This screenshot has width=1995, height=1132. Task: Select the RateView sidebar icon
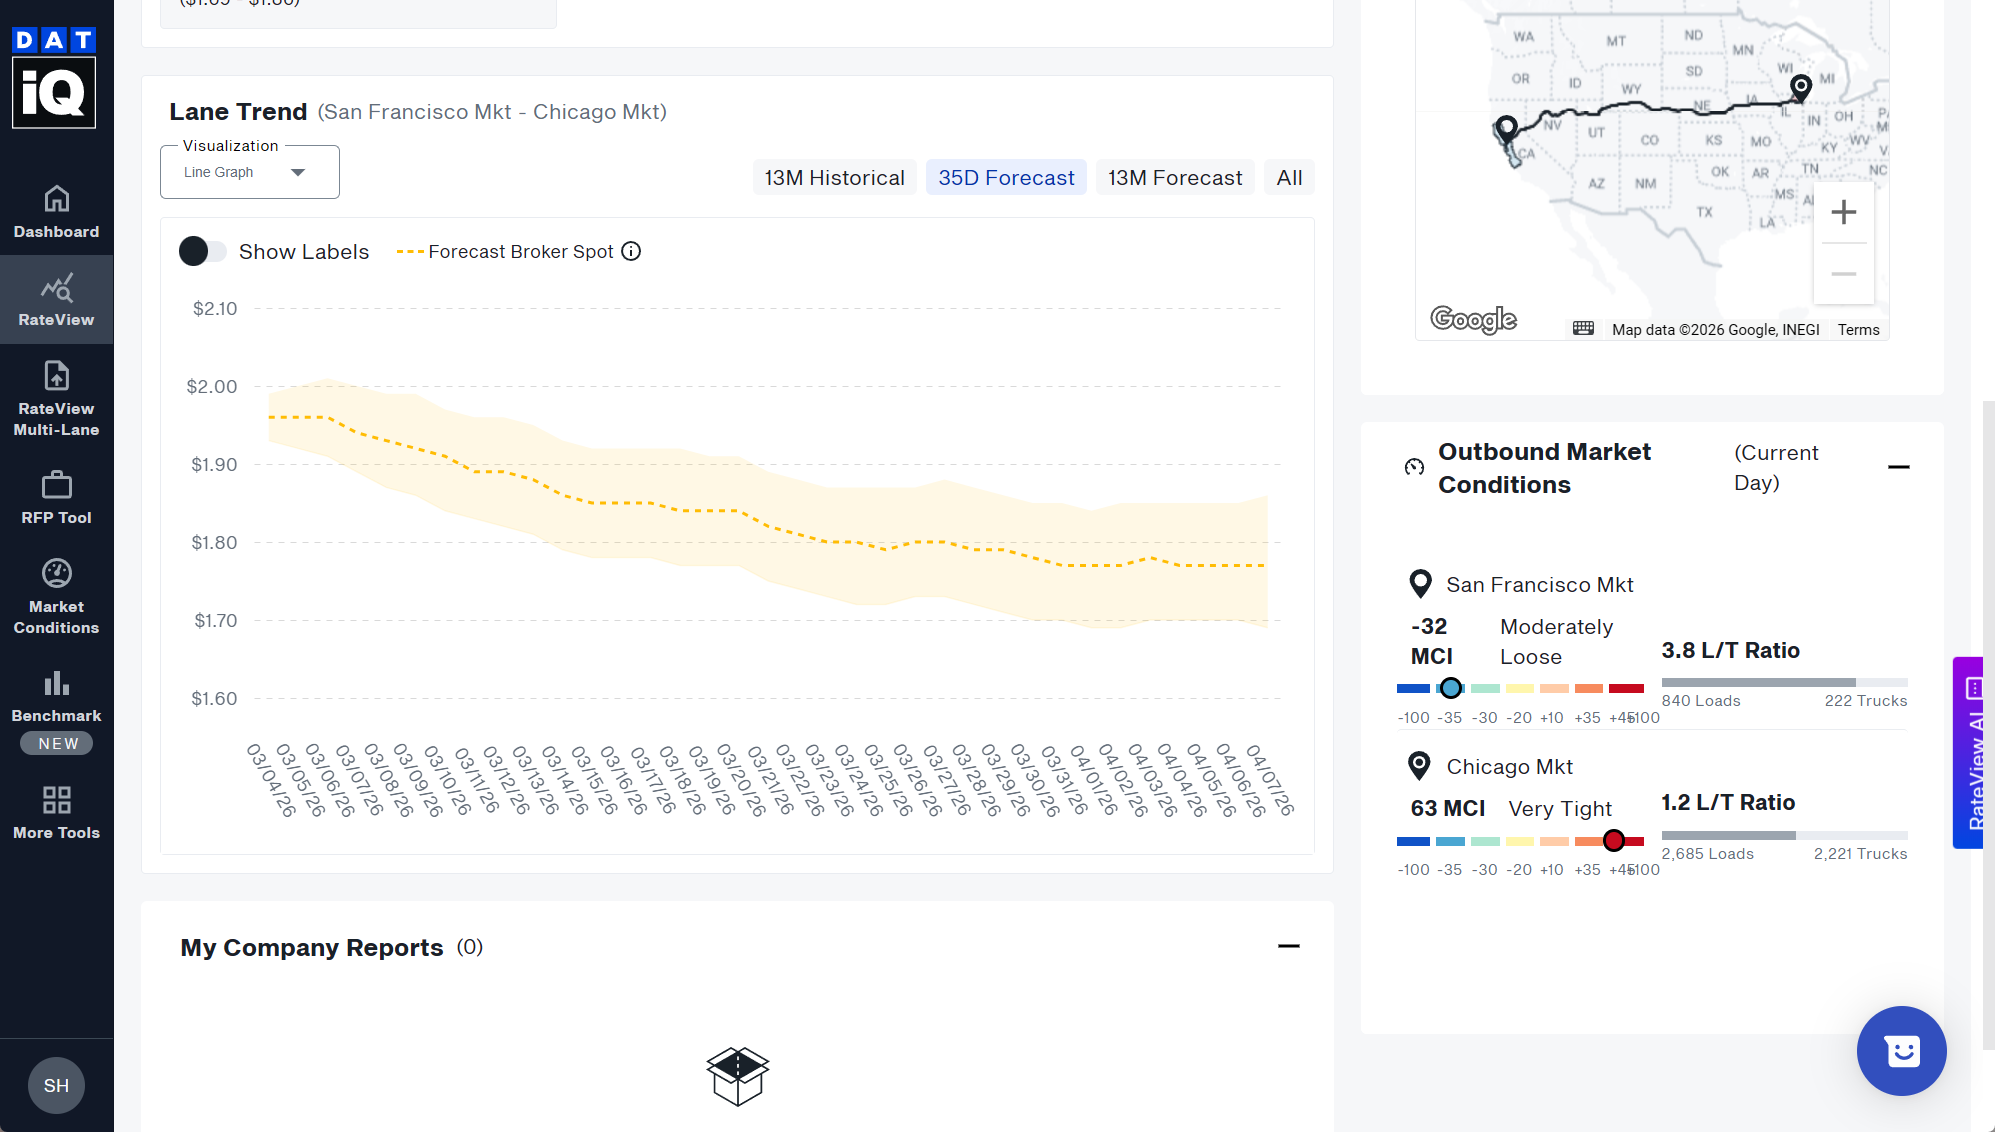pos(56,290)
